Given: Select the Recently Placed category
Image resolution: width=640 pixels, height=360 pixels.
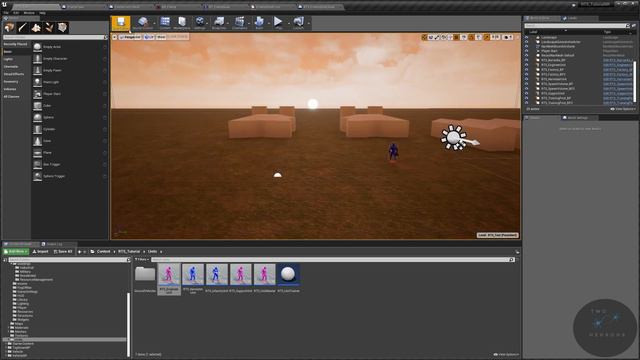Looking at the screenshot, I should pos(16,44).
